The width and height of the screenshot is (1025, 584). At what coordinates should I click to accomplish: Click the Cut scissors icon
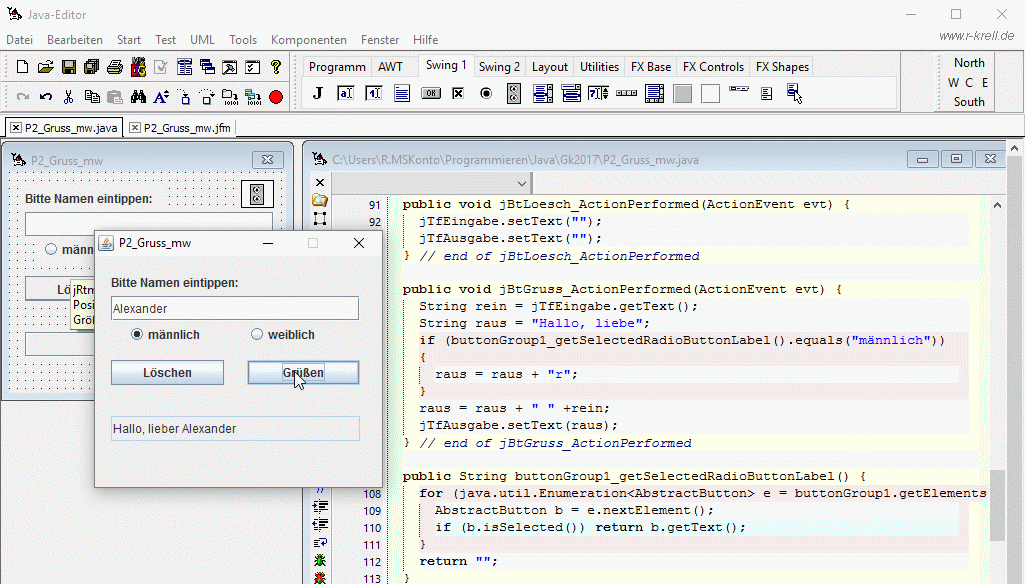[x=69, y=97]
